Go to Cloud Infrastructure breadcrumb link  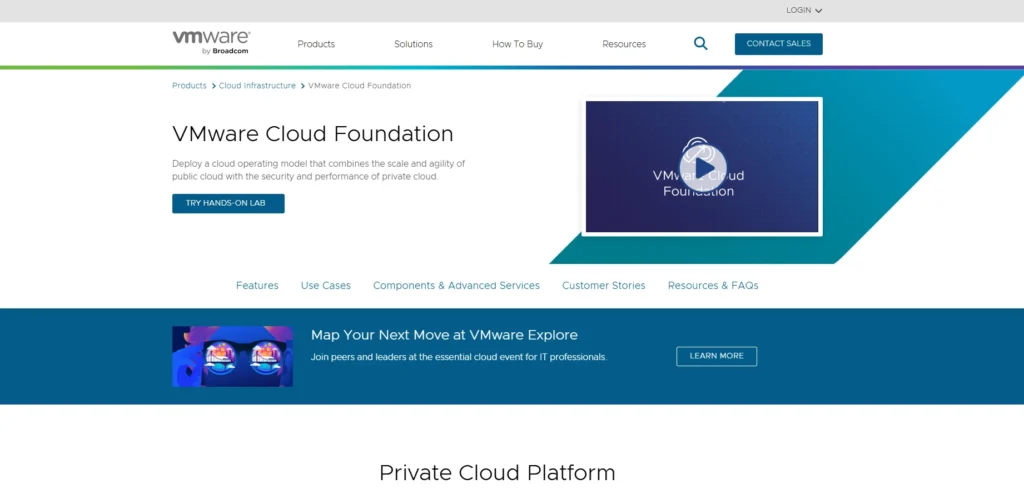coord(257,86)
